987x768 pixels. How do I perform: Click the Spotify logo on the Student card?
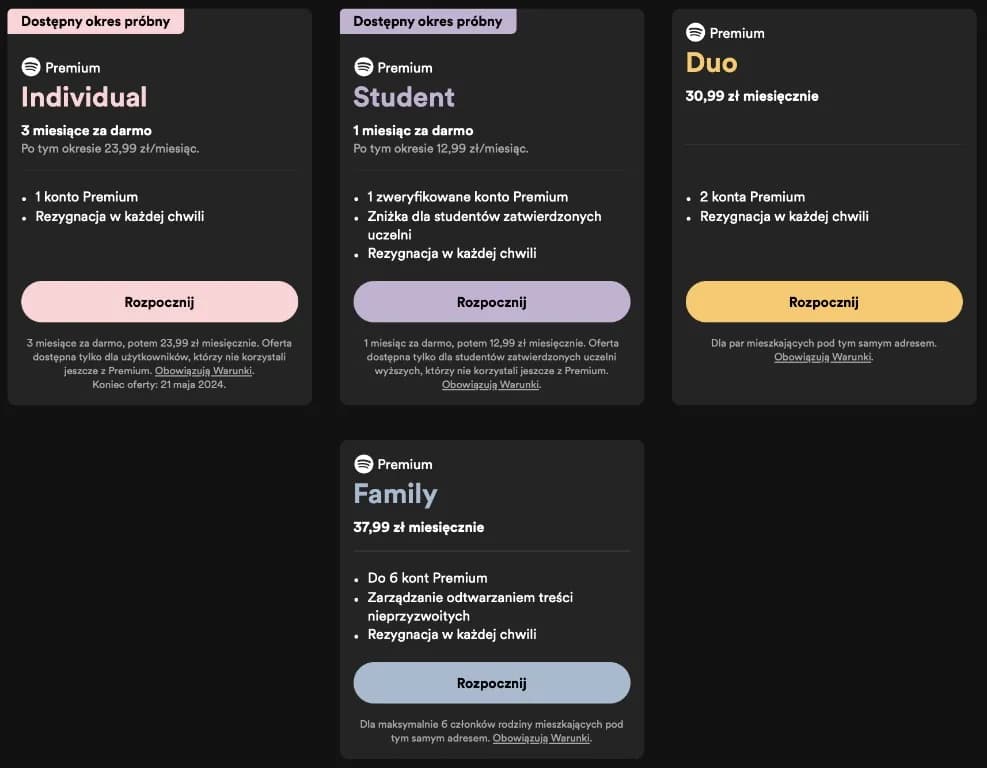pyautogui.click(x=362, y=67)
